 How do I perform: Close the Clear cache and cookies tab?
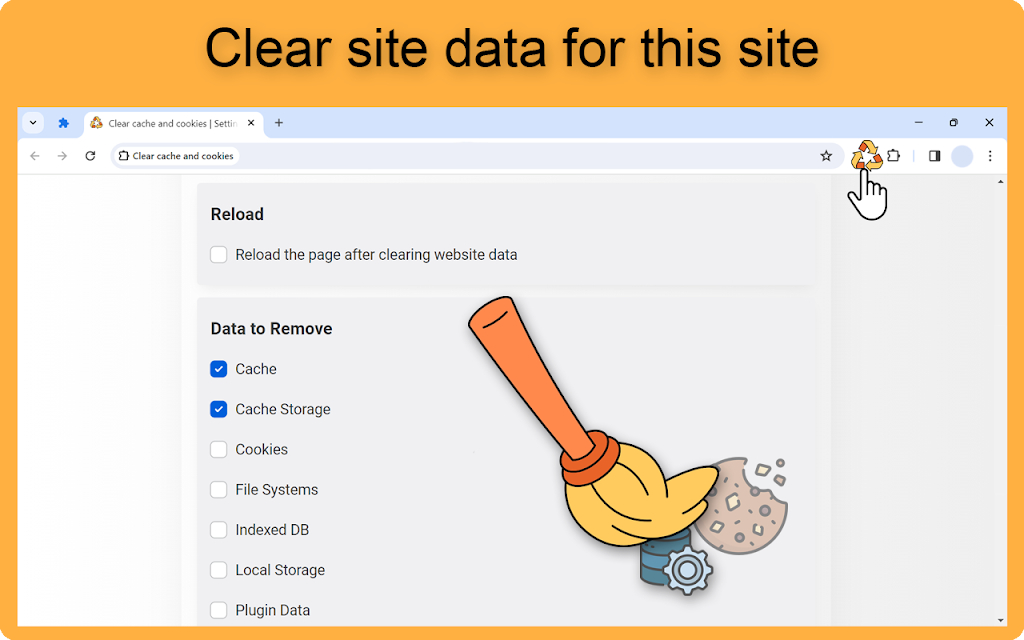coord(251,123)
